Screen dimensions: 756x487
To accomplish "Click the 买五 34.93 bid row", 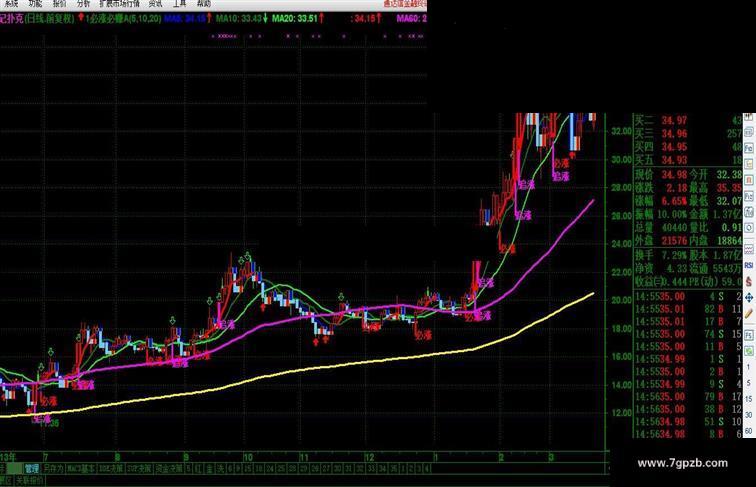I will tap(688, 160).
